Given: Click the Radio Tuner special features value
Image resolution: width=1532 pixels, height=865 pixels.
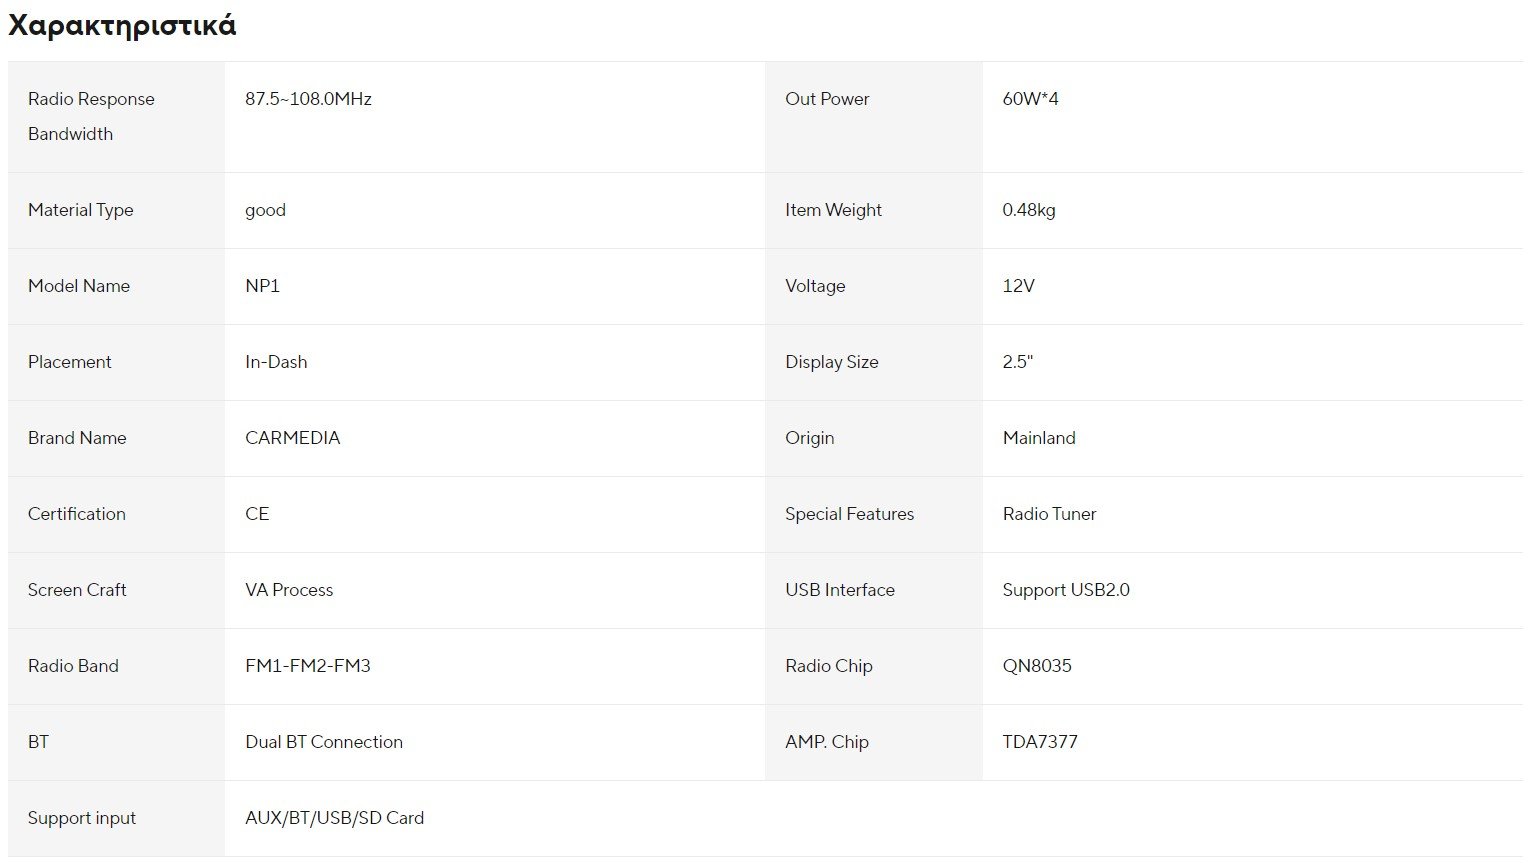Looking at the screenshot, I should click(x=1049, y=514).
